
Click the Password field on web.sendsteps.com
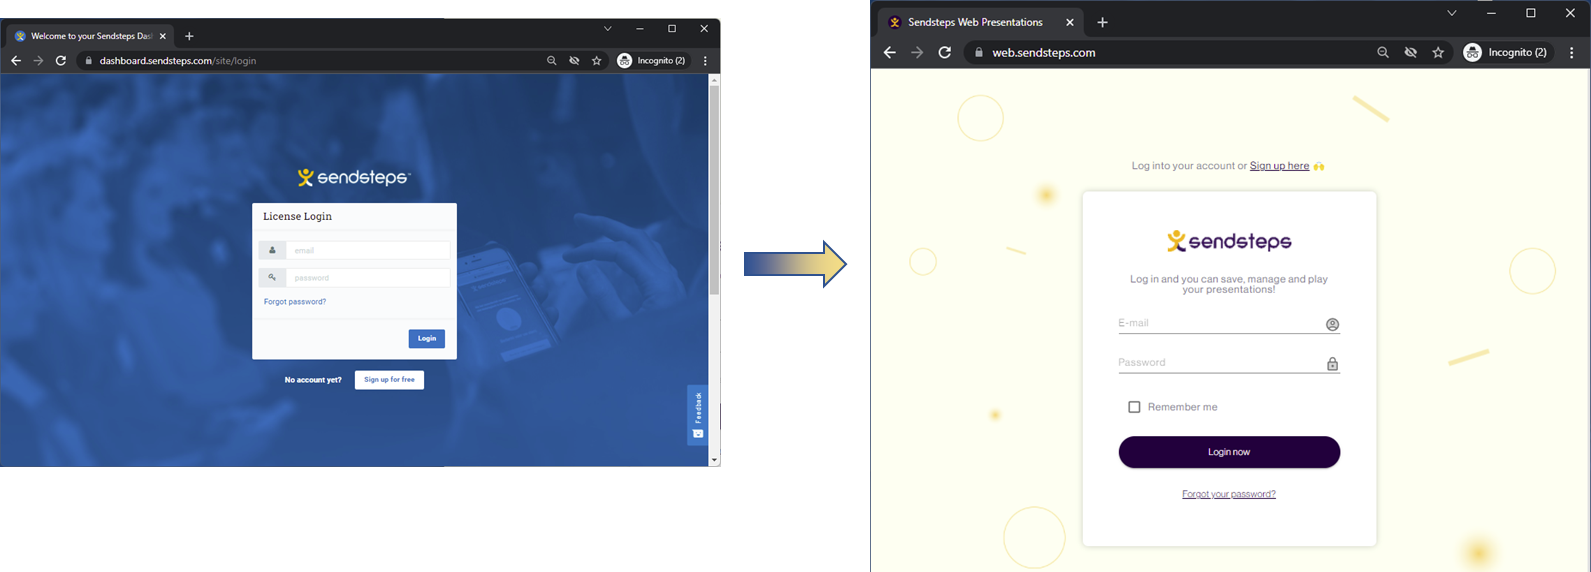(1229, 363)
